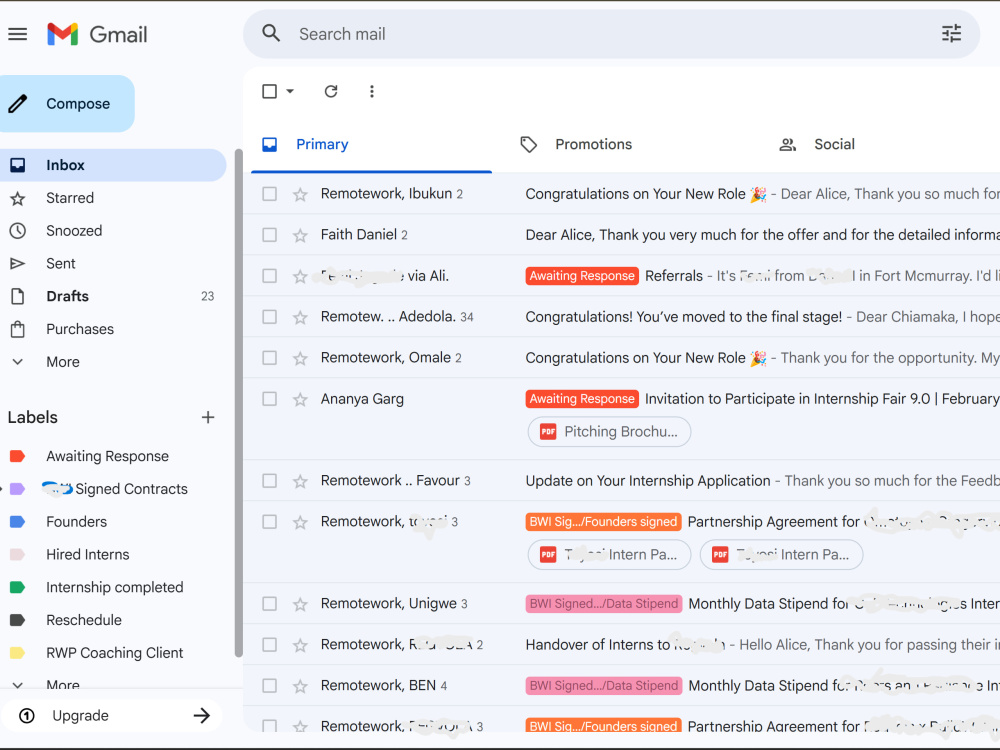Viewport: 1000px width, 750px height.
Task: Click the search magnifier icon
Action: coord(271,33)
